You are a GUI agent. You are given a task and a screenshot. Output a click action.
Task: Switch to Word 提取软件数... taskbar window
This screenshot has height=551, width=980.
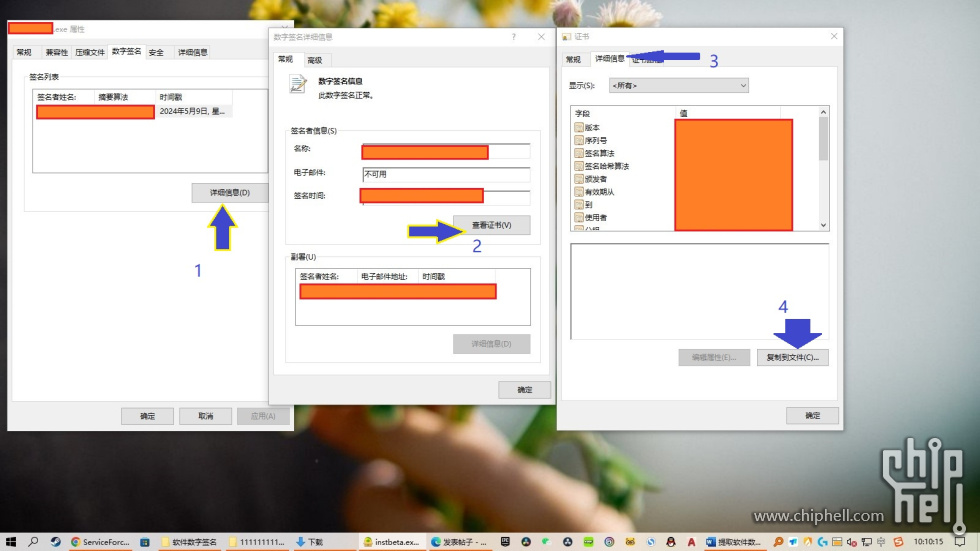[735, 542]
